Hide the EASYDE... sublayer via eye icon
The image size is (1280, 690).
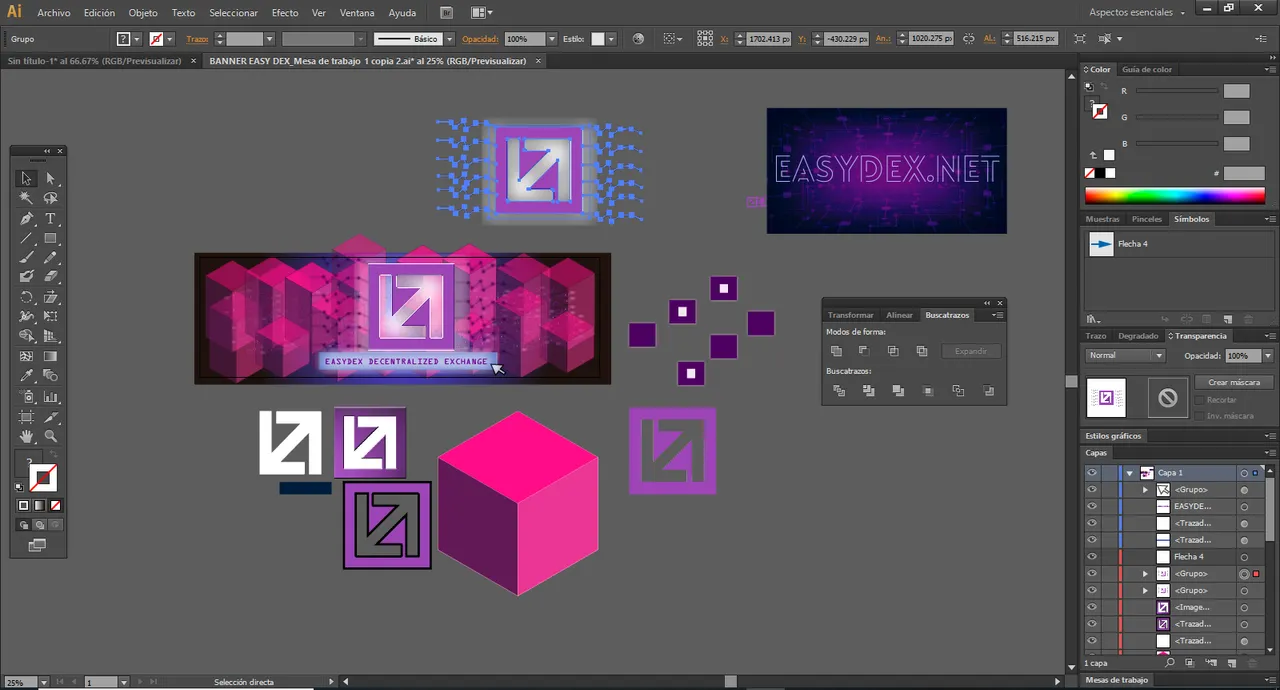(x=1092, y=506)
